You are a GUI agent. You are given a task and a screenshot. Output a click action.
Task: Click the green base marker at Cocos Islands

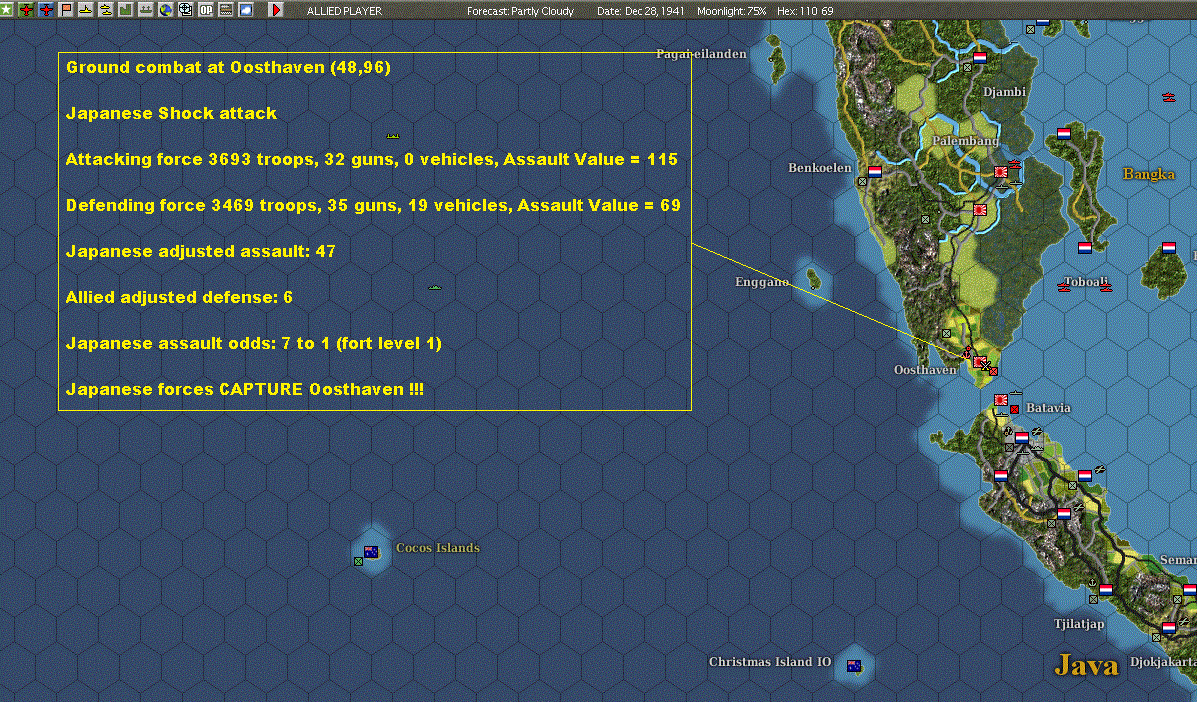tap(359, 562)
